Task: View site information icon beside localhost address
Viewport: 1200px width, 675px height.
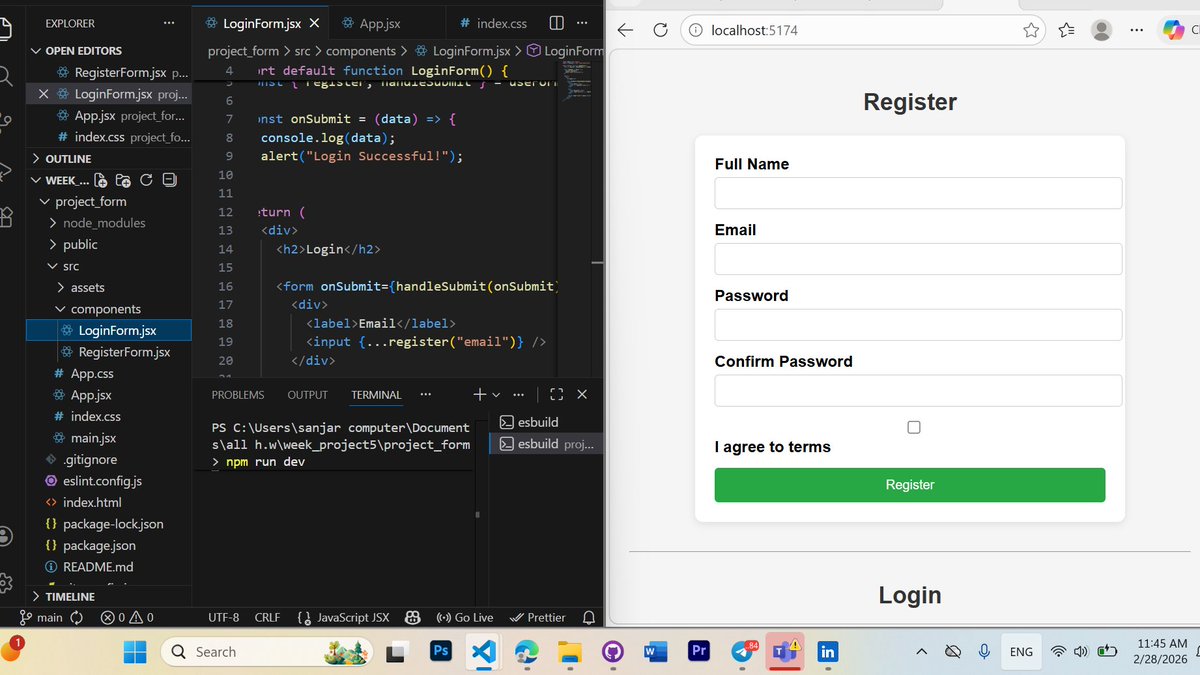Action: coord(696,30)
